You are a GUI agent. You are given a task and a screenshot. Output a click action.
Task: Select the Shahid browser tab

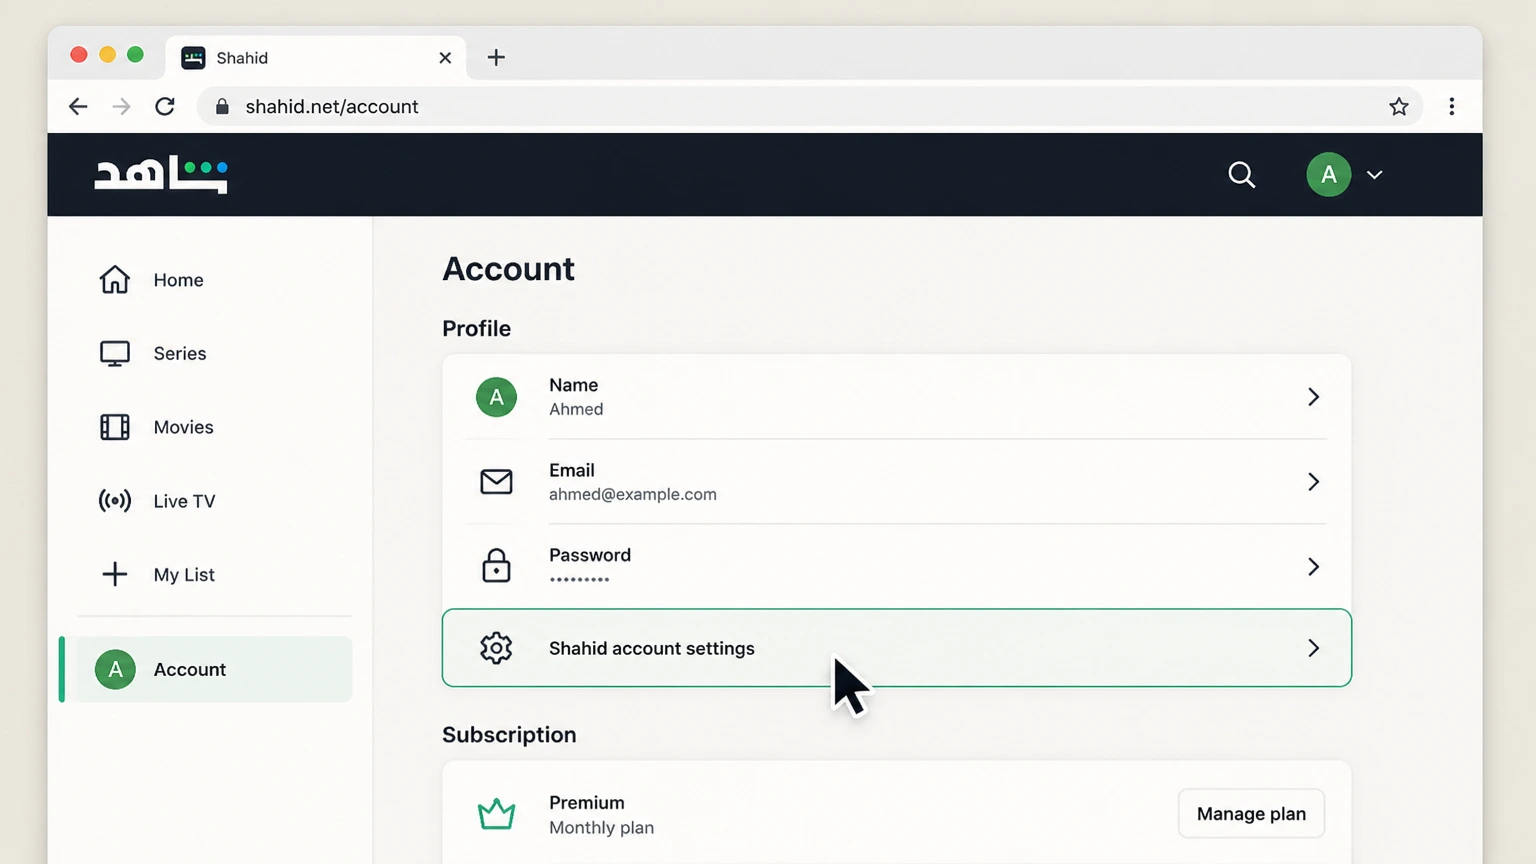316,58
